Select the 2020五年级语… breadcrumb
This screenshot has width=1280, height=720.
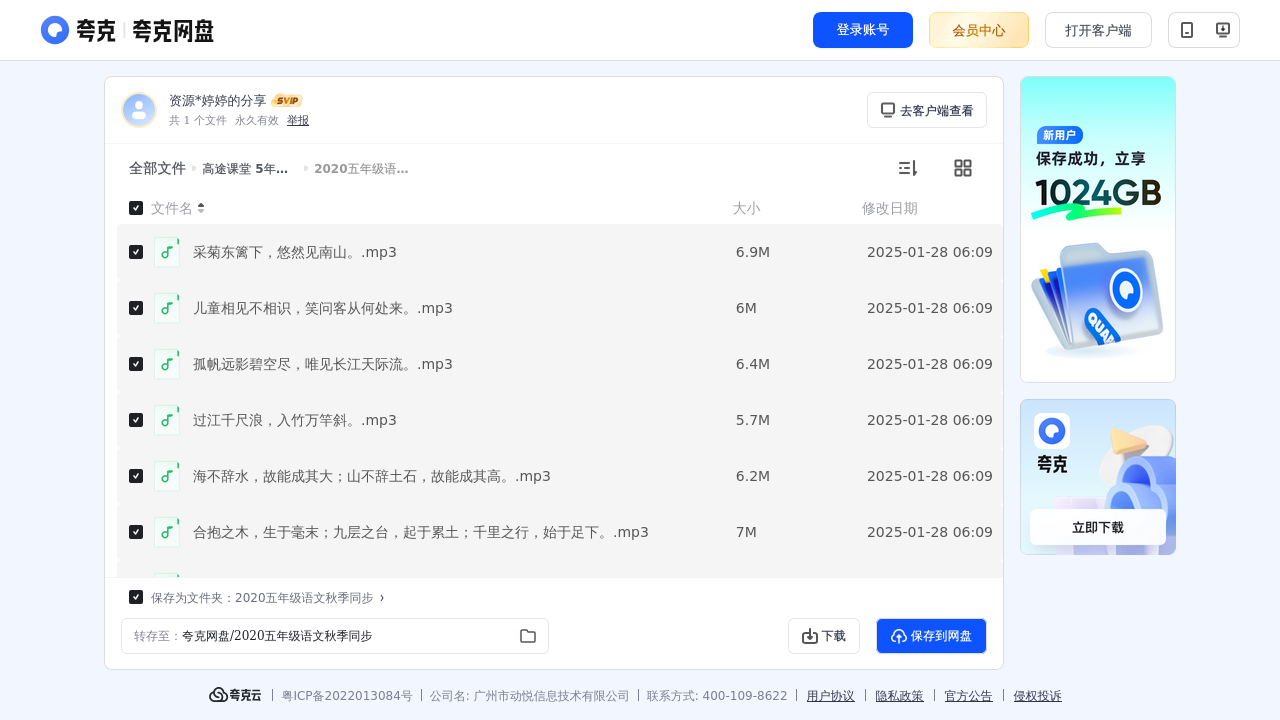[361, 169]
